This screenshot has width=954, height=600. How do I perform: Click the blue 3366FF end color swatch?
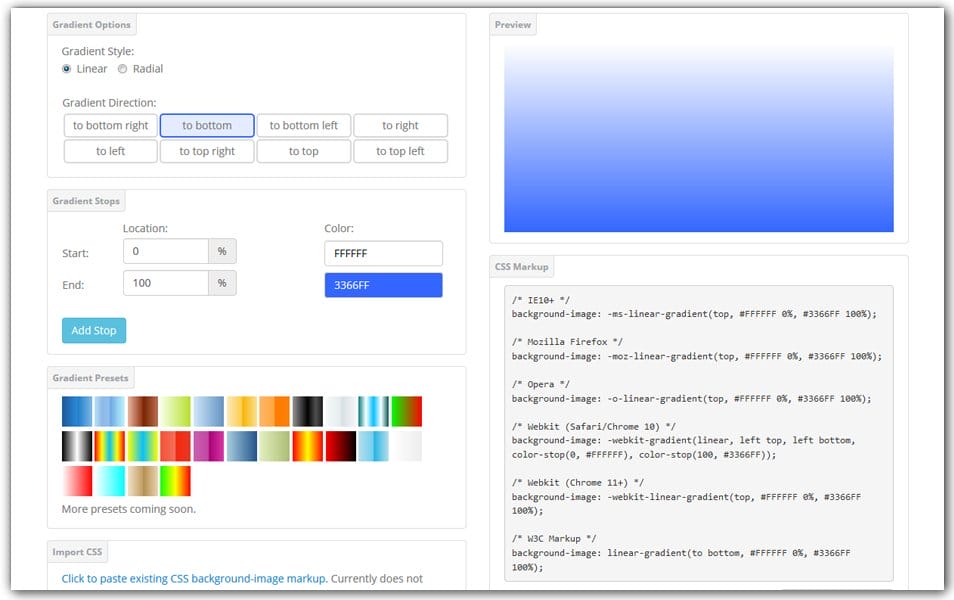tap(383, 285)
